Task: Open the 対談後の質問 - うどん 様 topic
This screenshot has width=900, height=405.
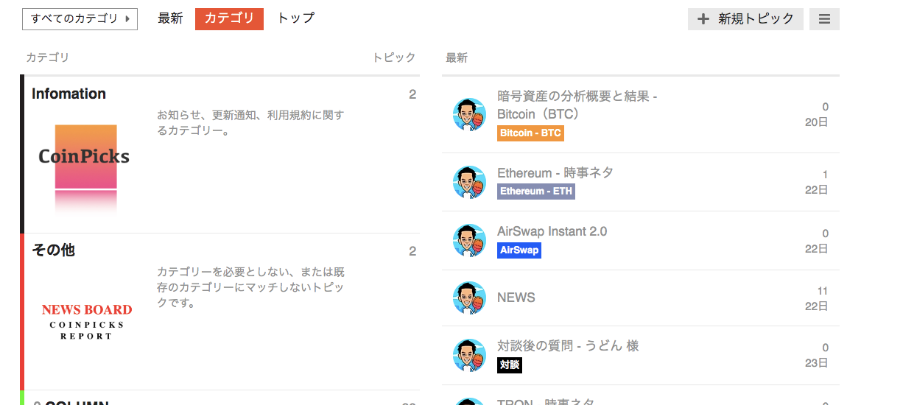Action: [568, 346]
